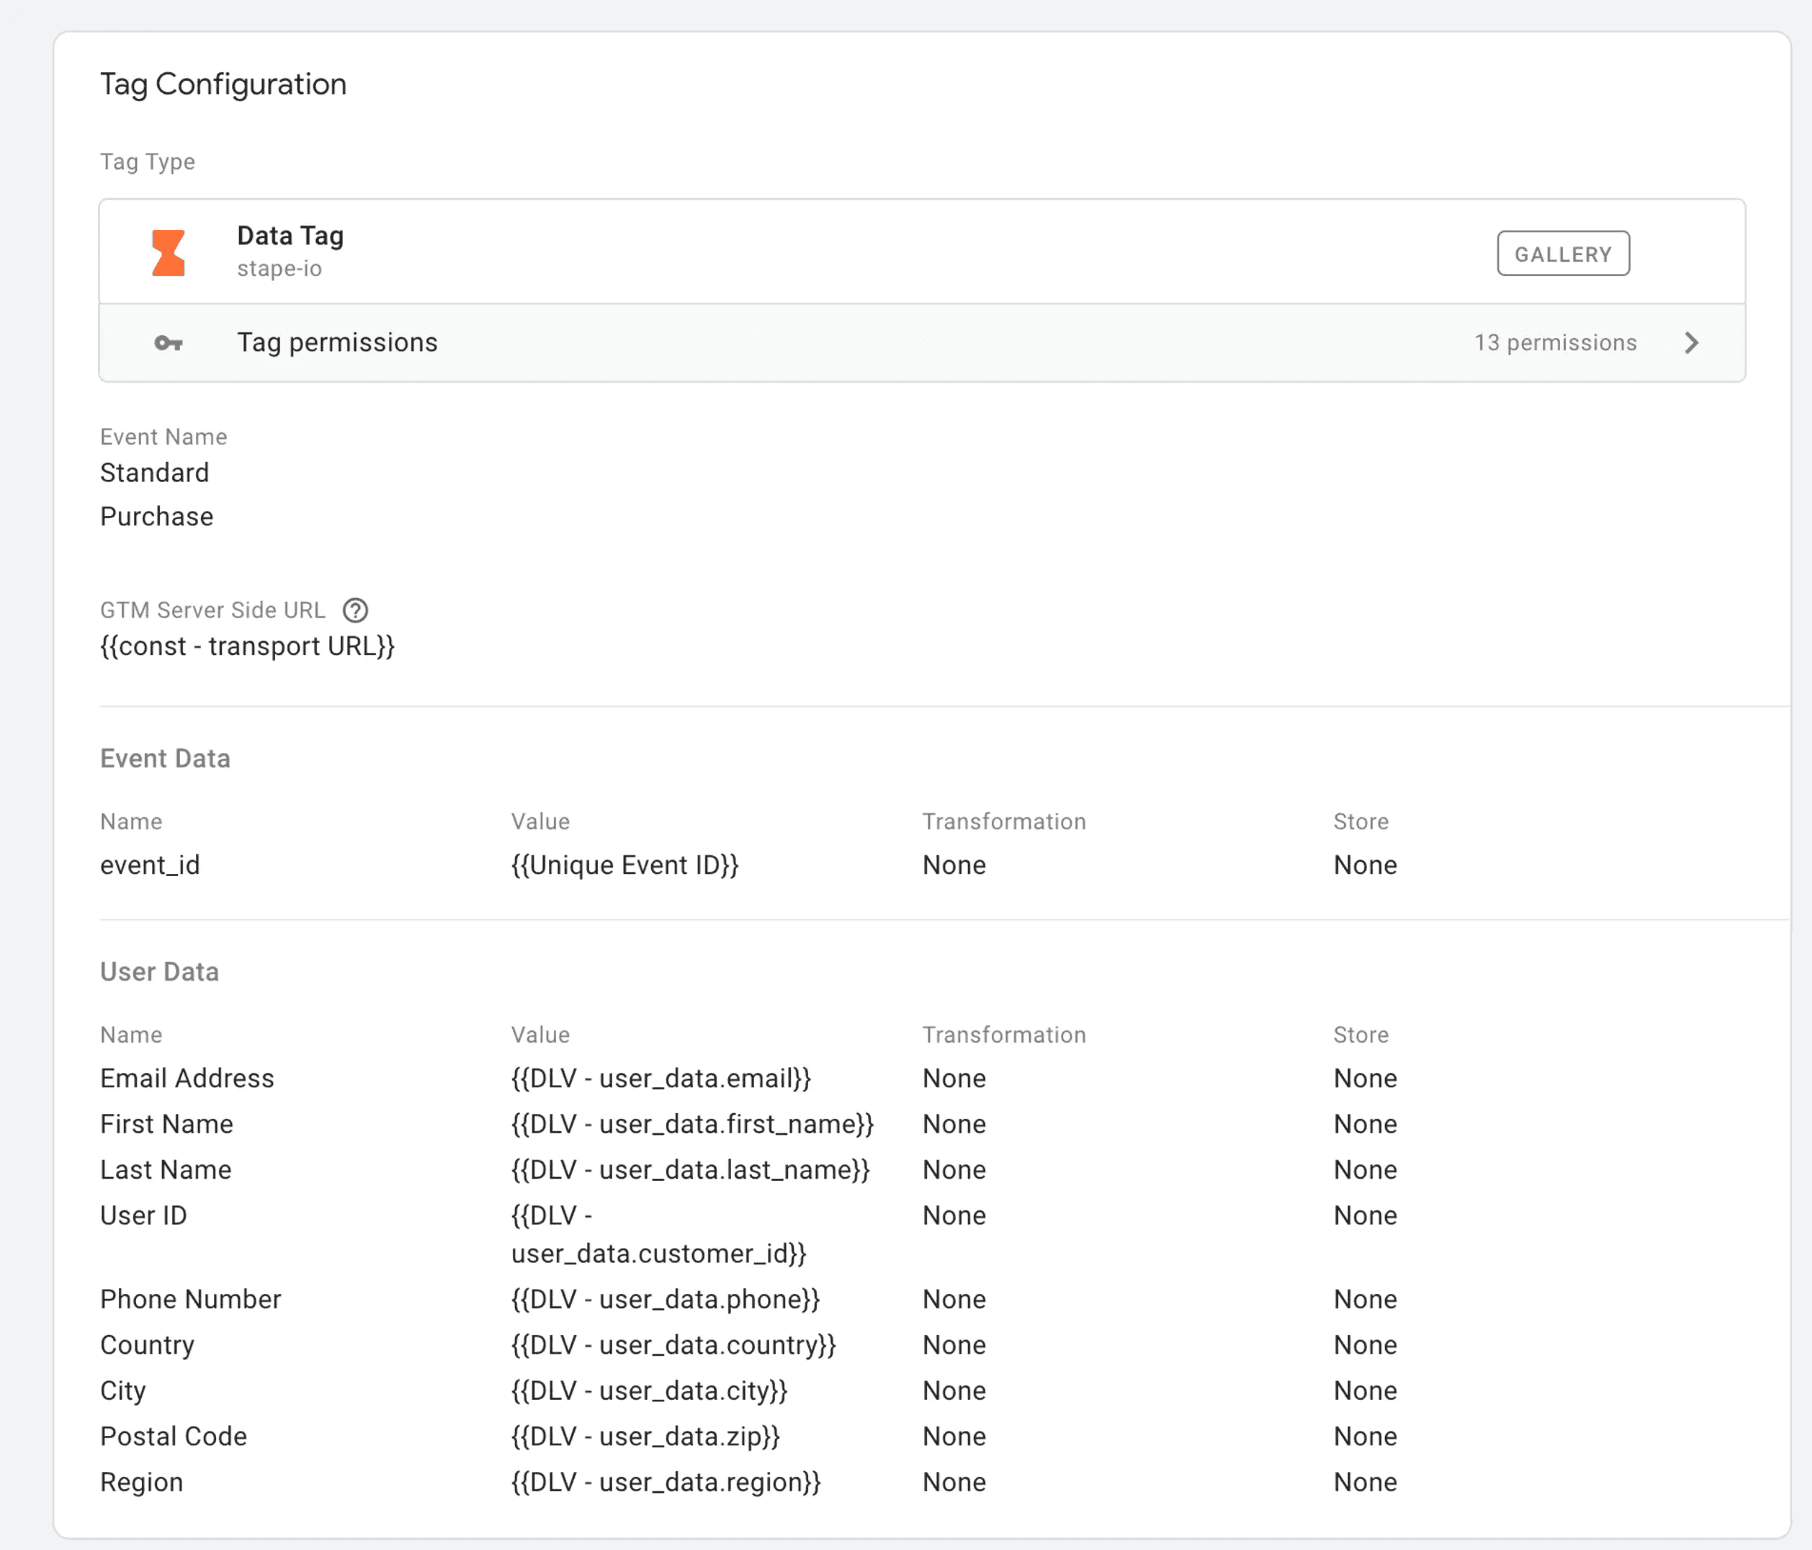Click the GALLERY button
1812x1550 pixels.
[1563, 253]
